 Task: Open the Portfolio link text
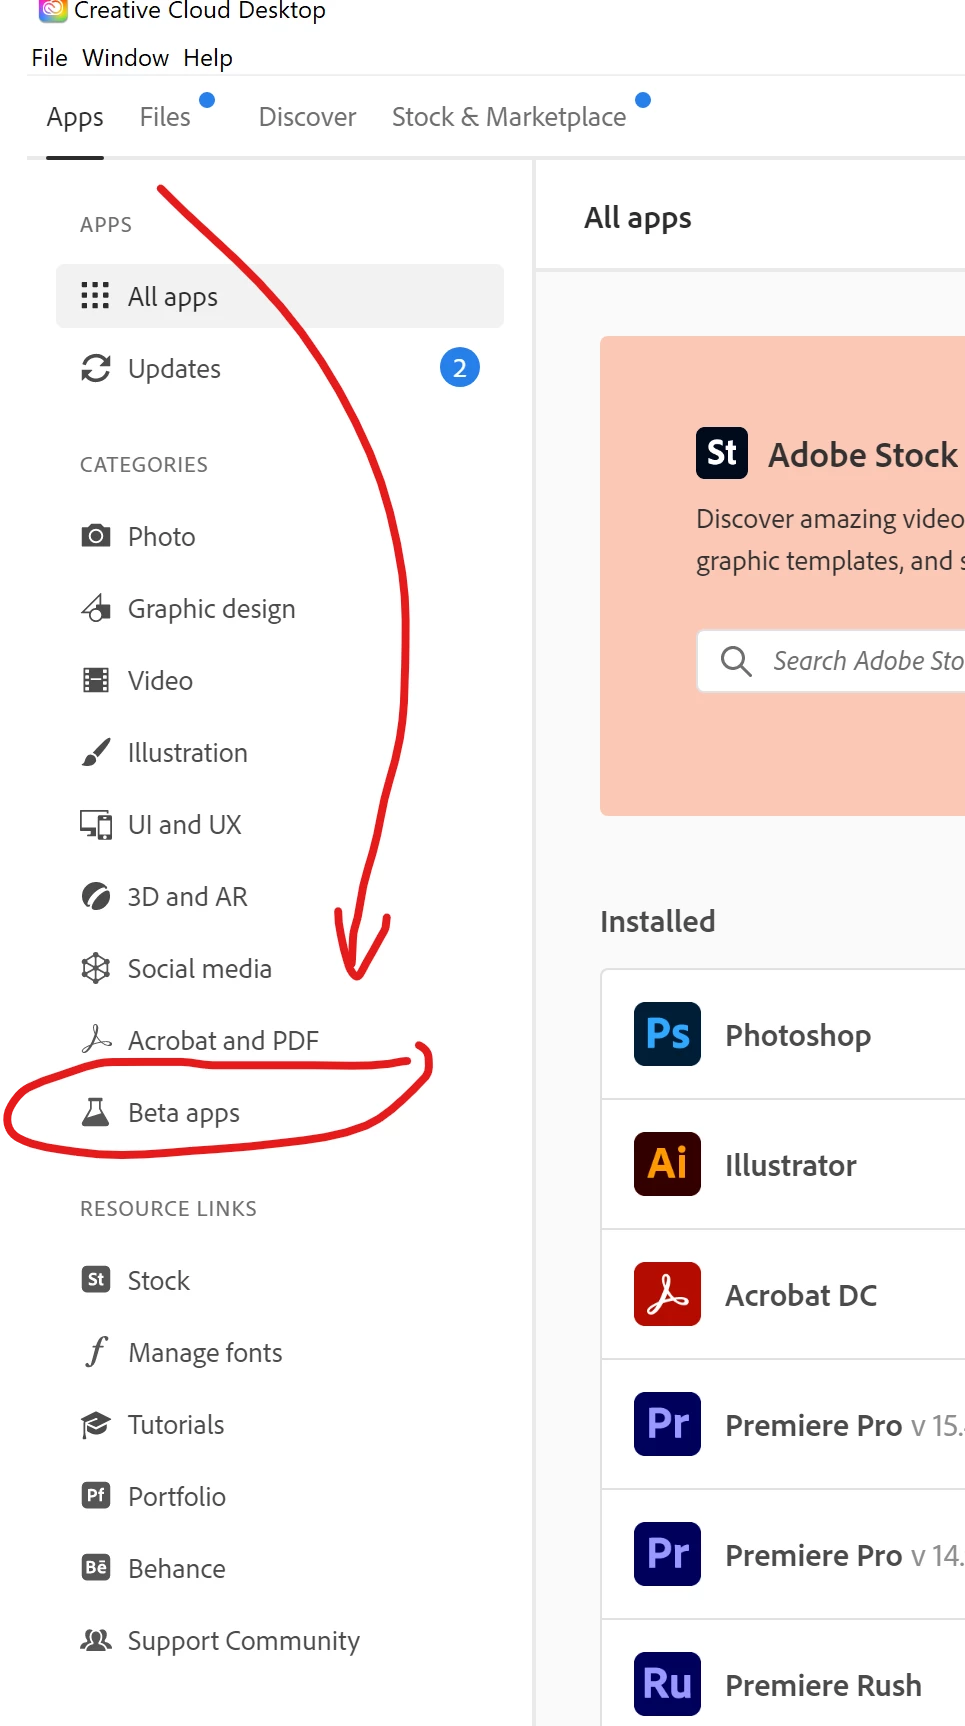(177, 1497)
